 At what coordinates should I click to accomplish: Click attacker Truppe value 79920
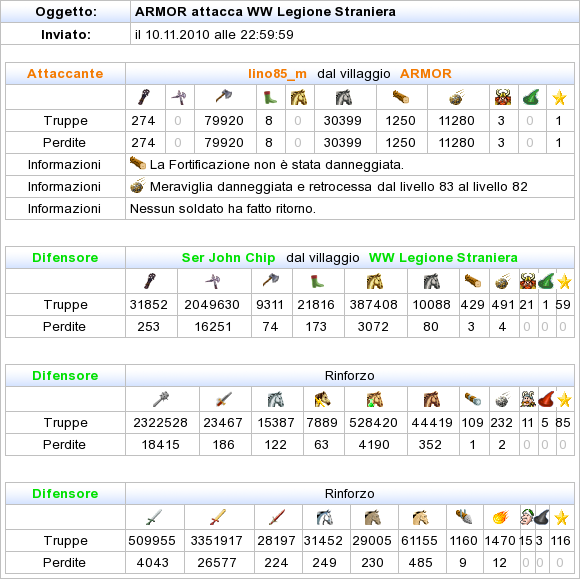click(224, 121)
